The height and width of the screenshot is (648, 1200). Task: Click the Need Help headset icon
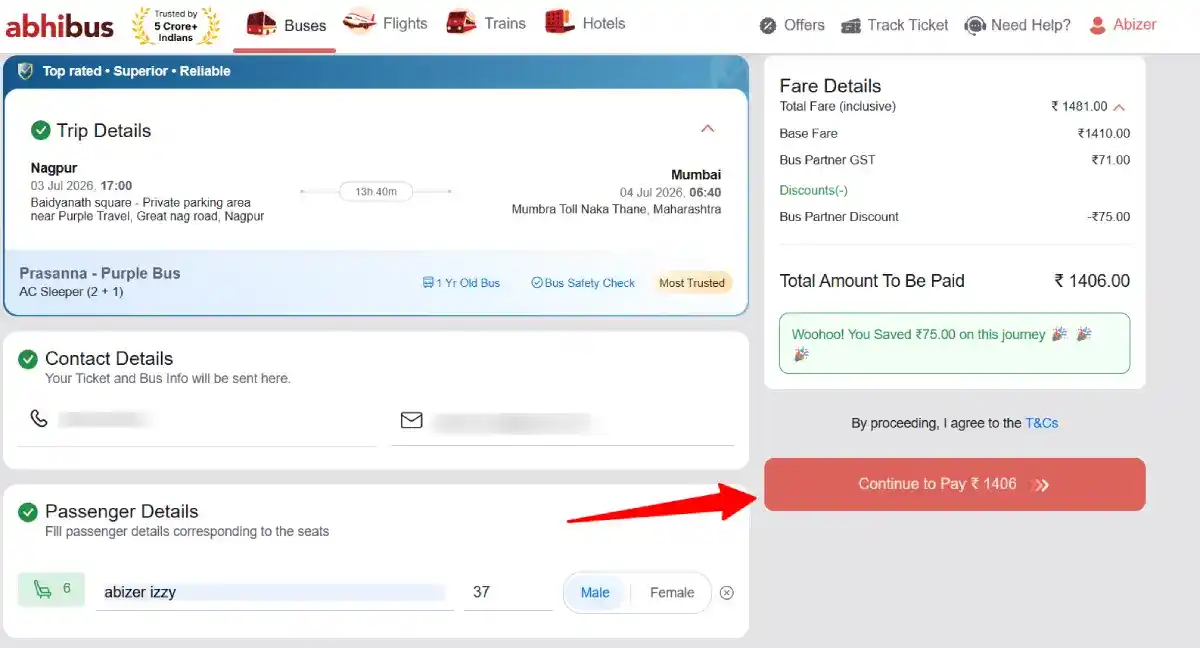[975, 26]
